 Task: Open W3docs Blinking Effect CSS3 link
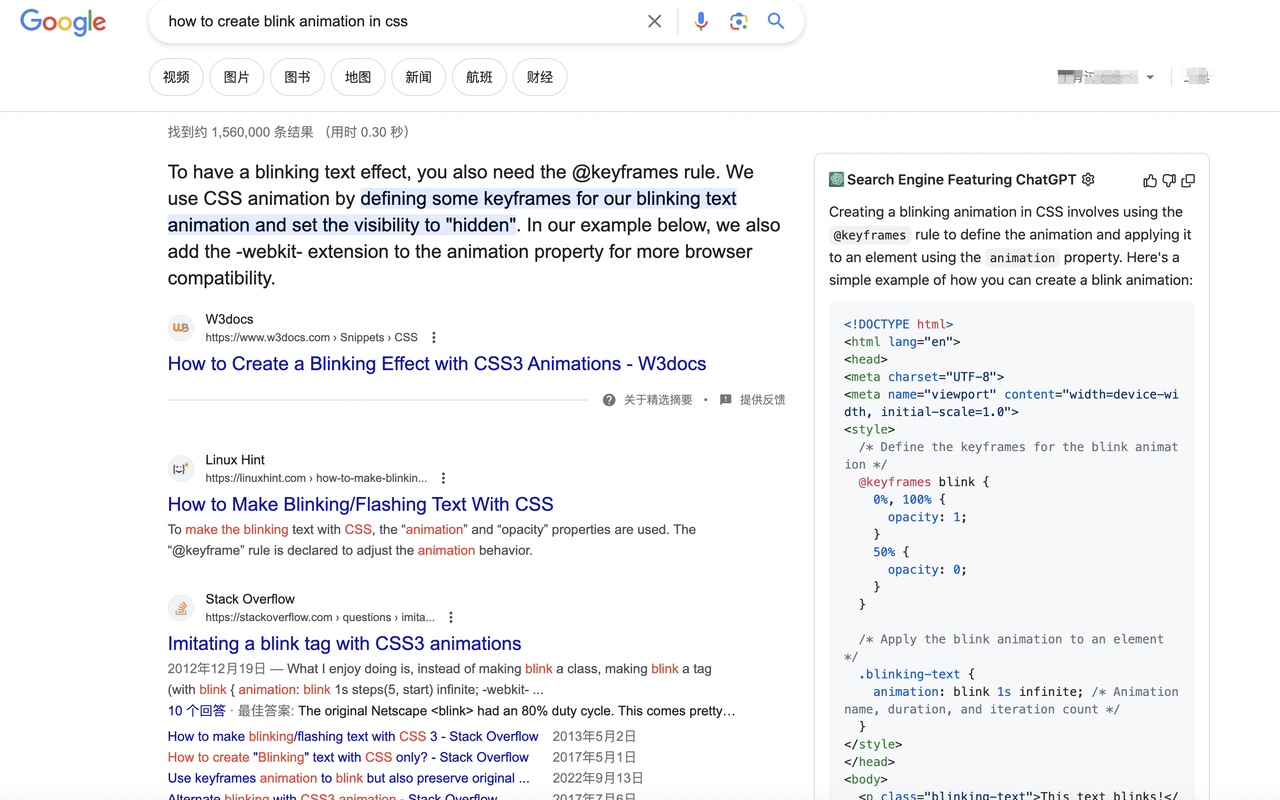coord(437,364)
